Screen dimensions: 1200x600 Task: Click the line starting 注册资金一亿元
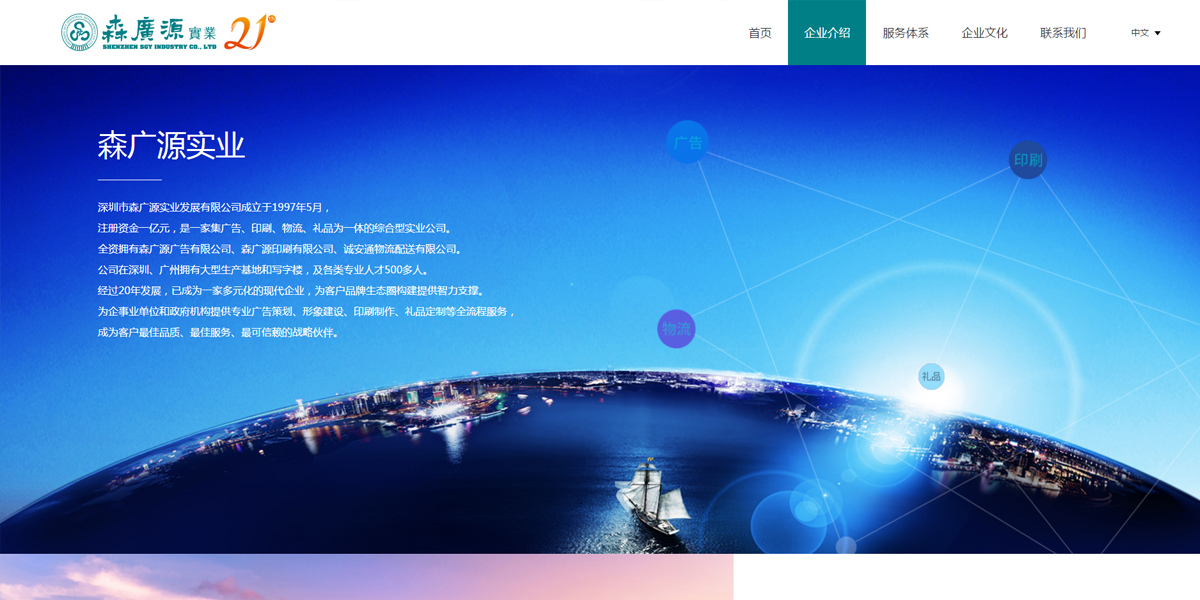click(x=275, y=228)
